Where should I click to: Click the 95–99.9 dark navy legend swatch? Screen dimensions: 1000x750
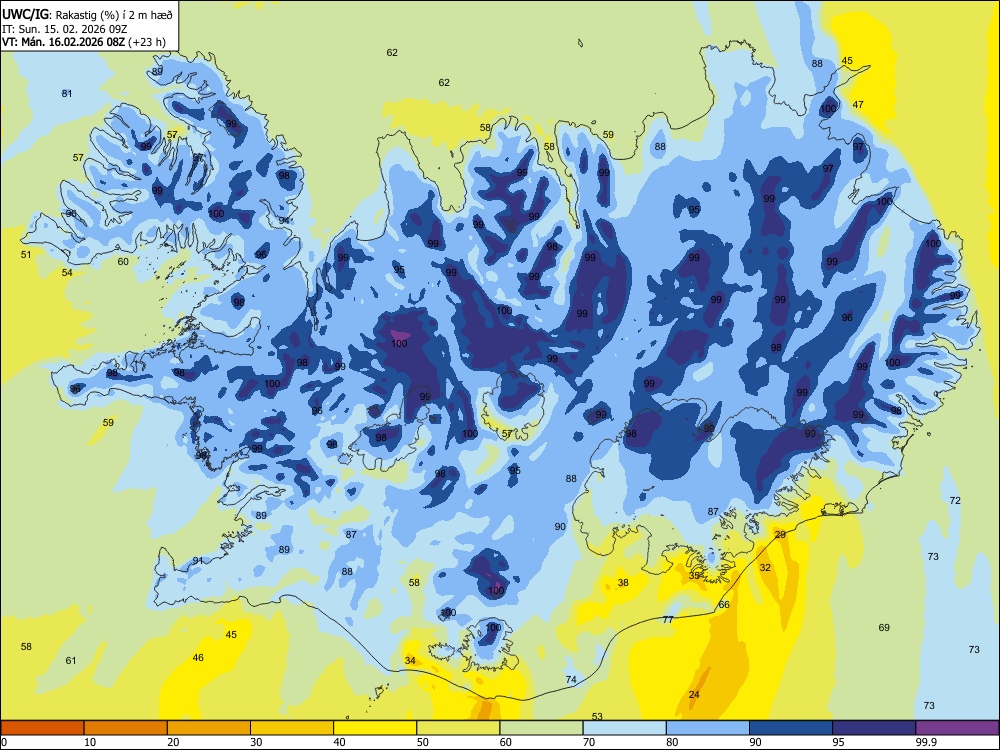tap(874, 728)
